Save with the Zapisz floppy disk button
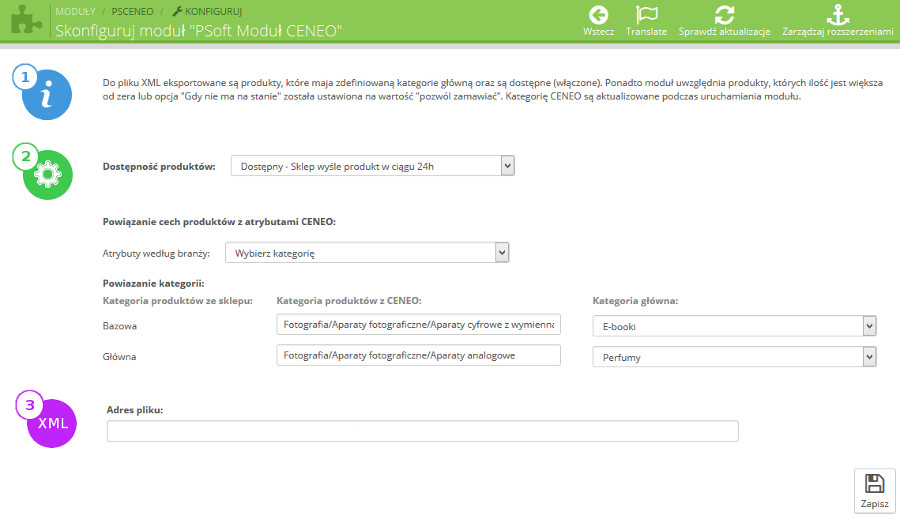This screenshot has width=900, height=526. pyautogui.click(x=874, y=490)
